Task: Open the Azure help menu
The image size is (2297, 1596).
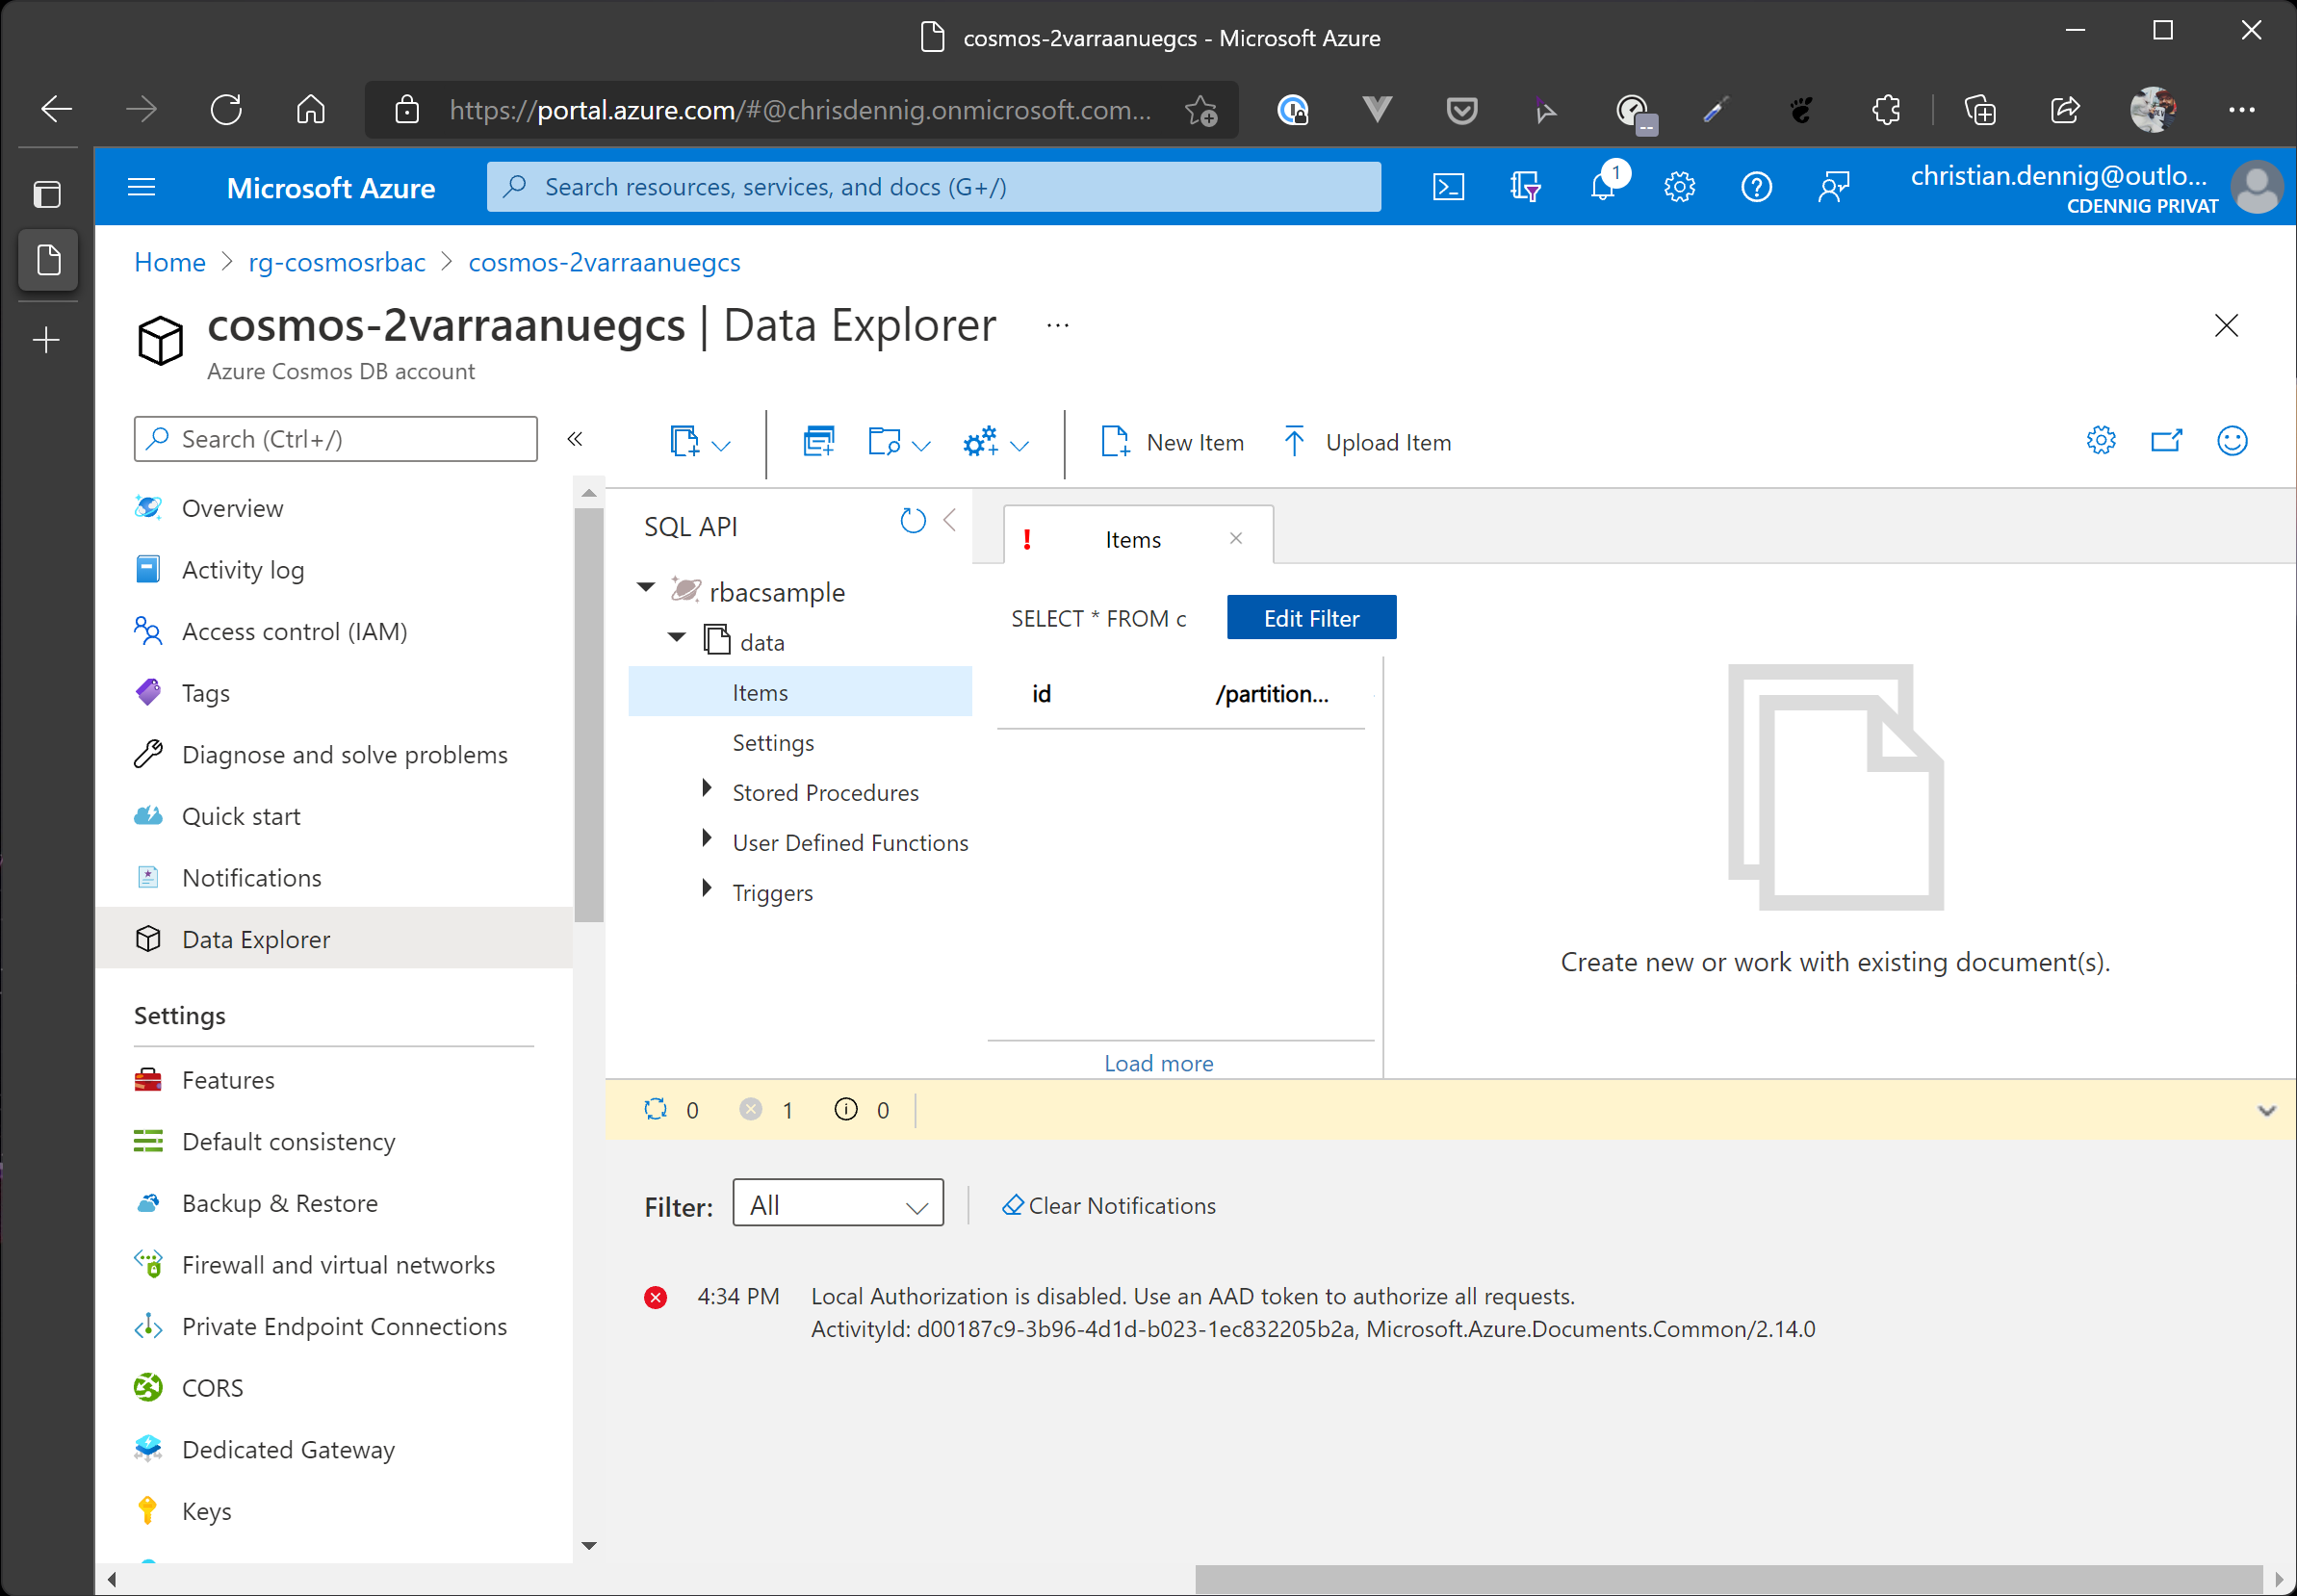Action: coord(1756,186)
